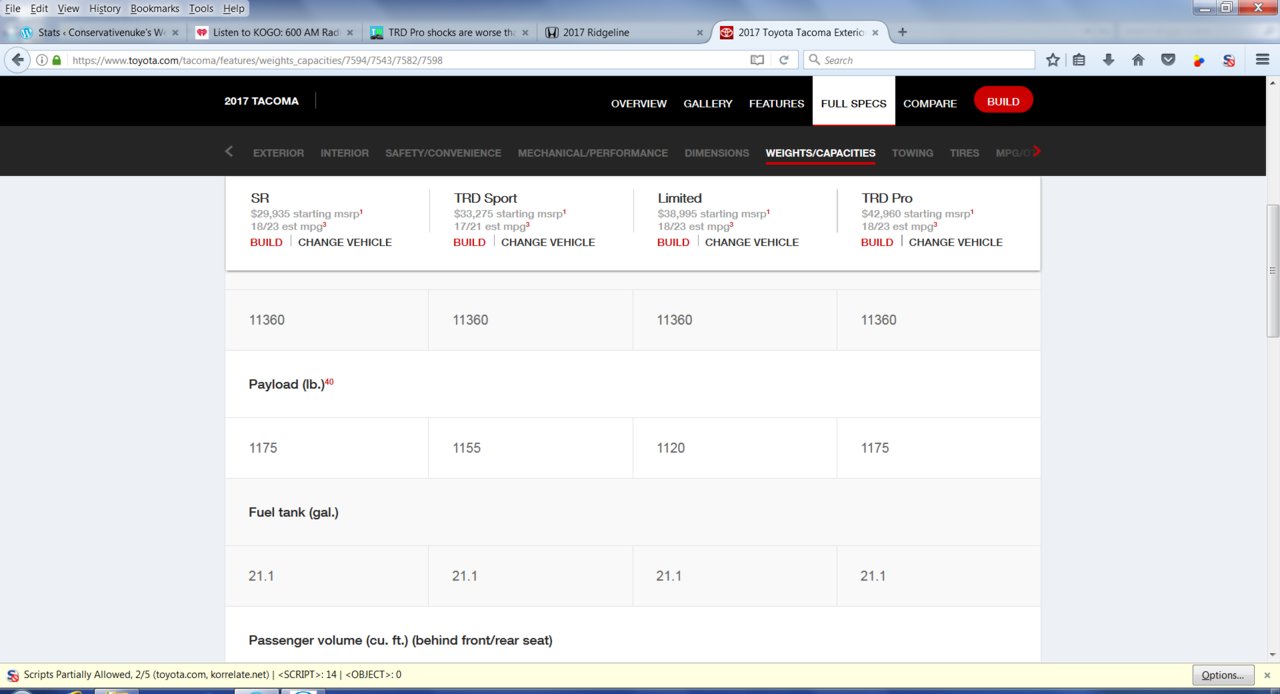The width and height of the screenshot is (1280, 694).
Task: Go to Home page icon
Action: (x=1138, y=60)
